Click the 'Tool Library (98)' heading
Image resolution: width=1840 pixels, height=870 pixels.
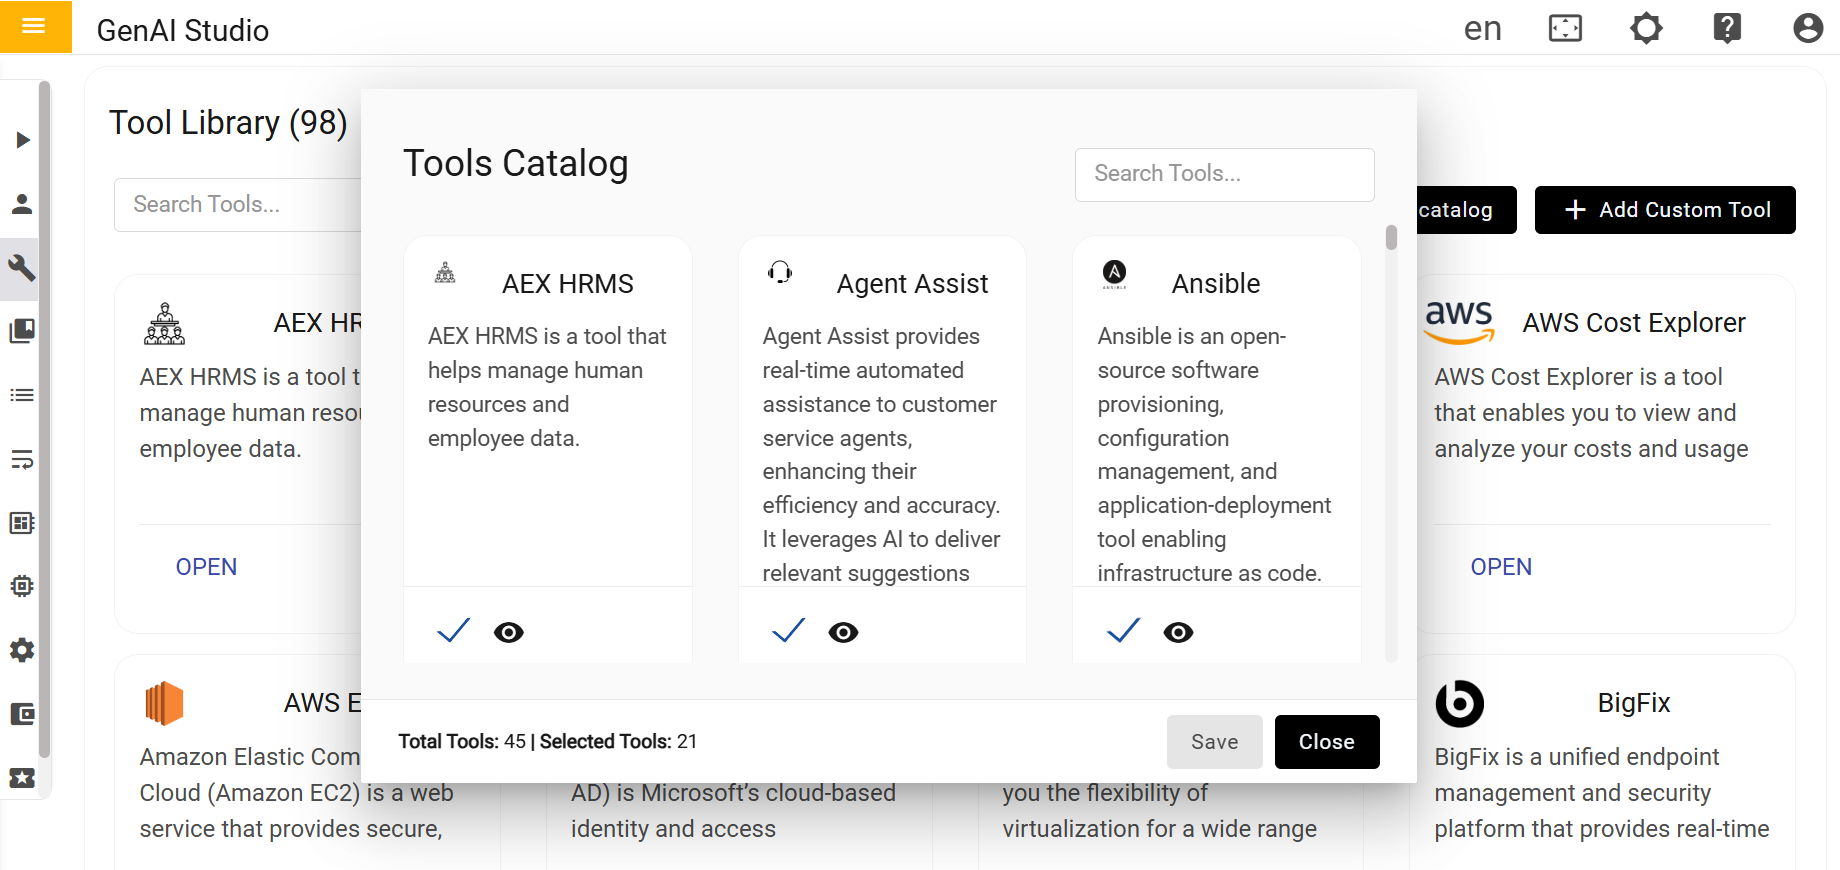(x=228, y=123)
